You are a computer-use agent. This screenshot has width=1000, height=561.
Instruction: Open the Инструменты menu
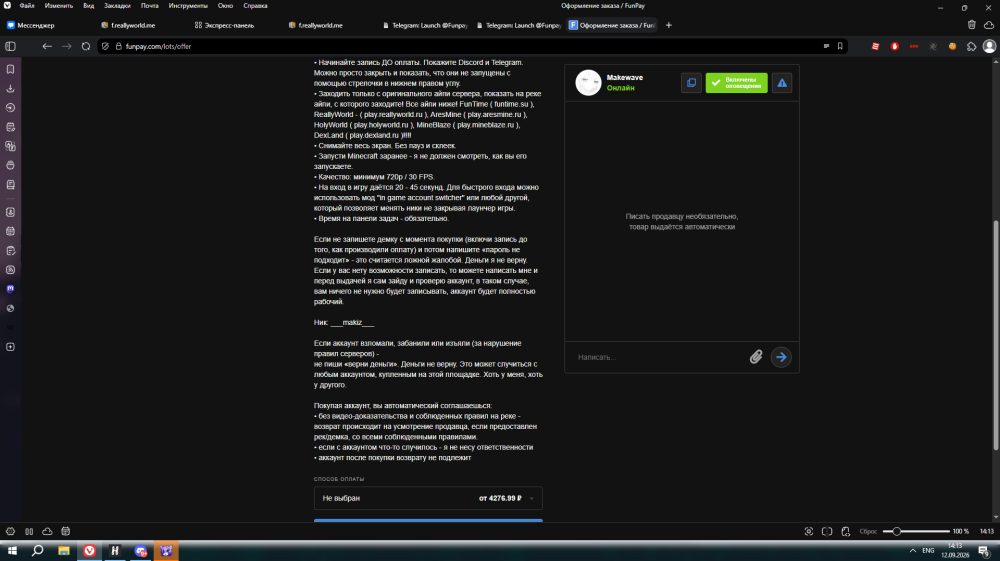[x=188, y=6]
